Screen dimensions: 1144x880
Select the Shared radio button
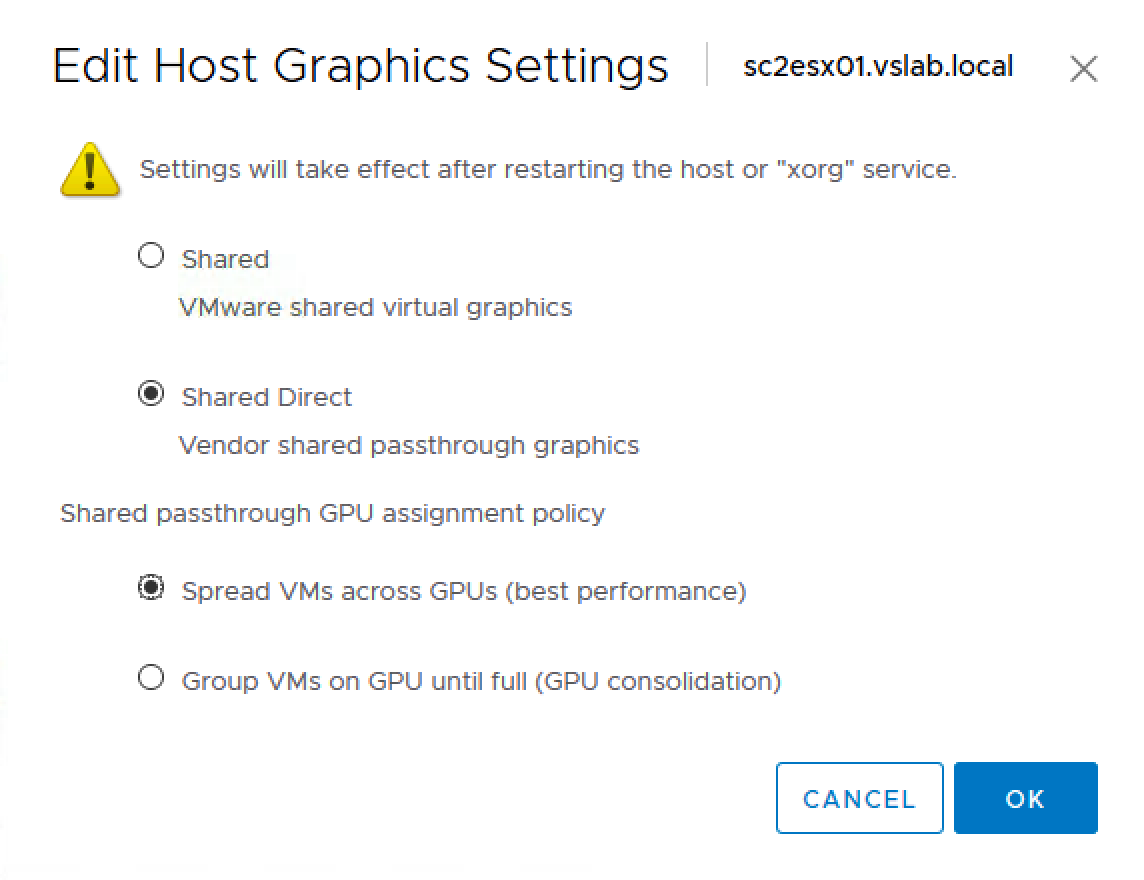[x=151, y=257]
